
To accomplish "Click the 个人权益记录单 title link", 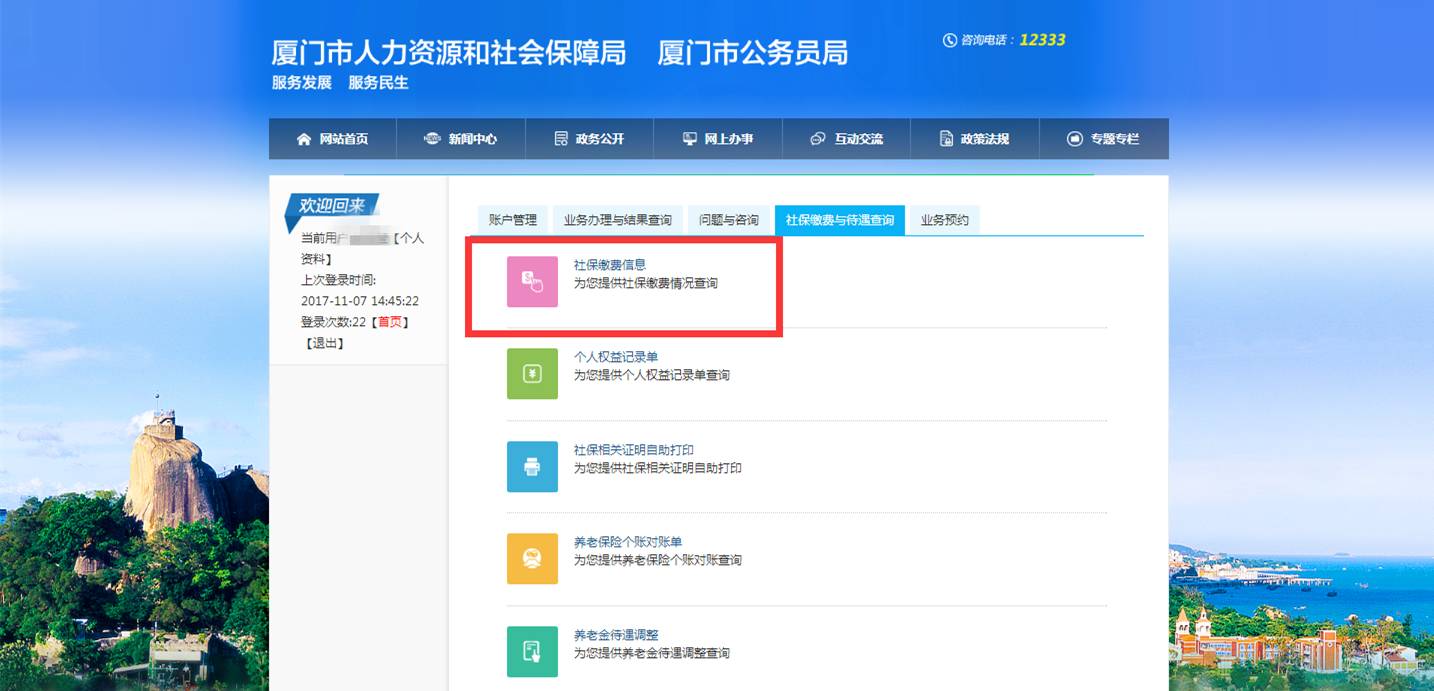I will coord(615,357).
